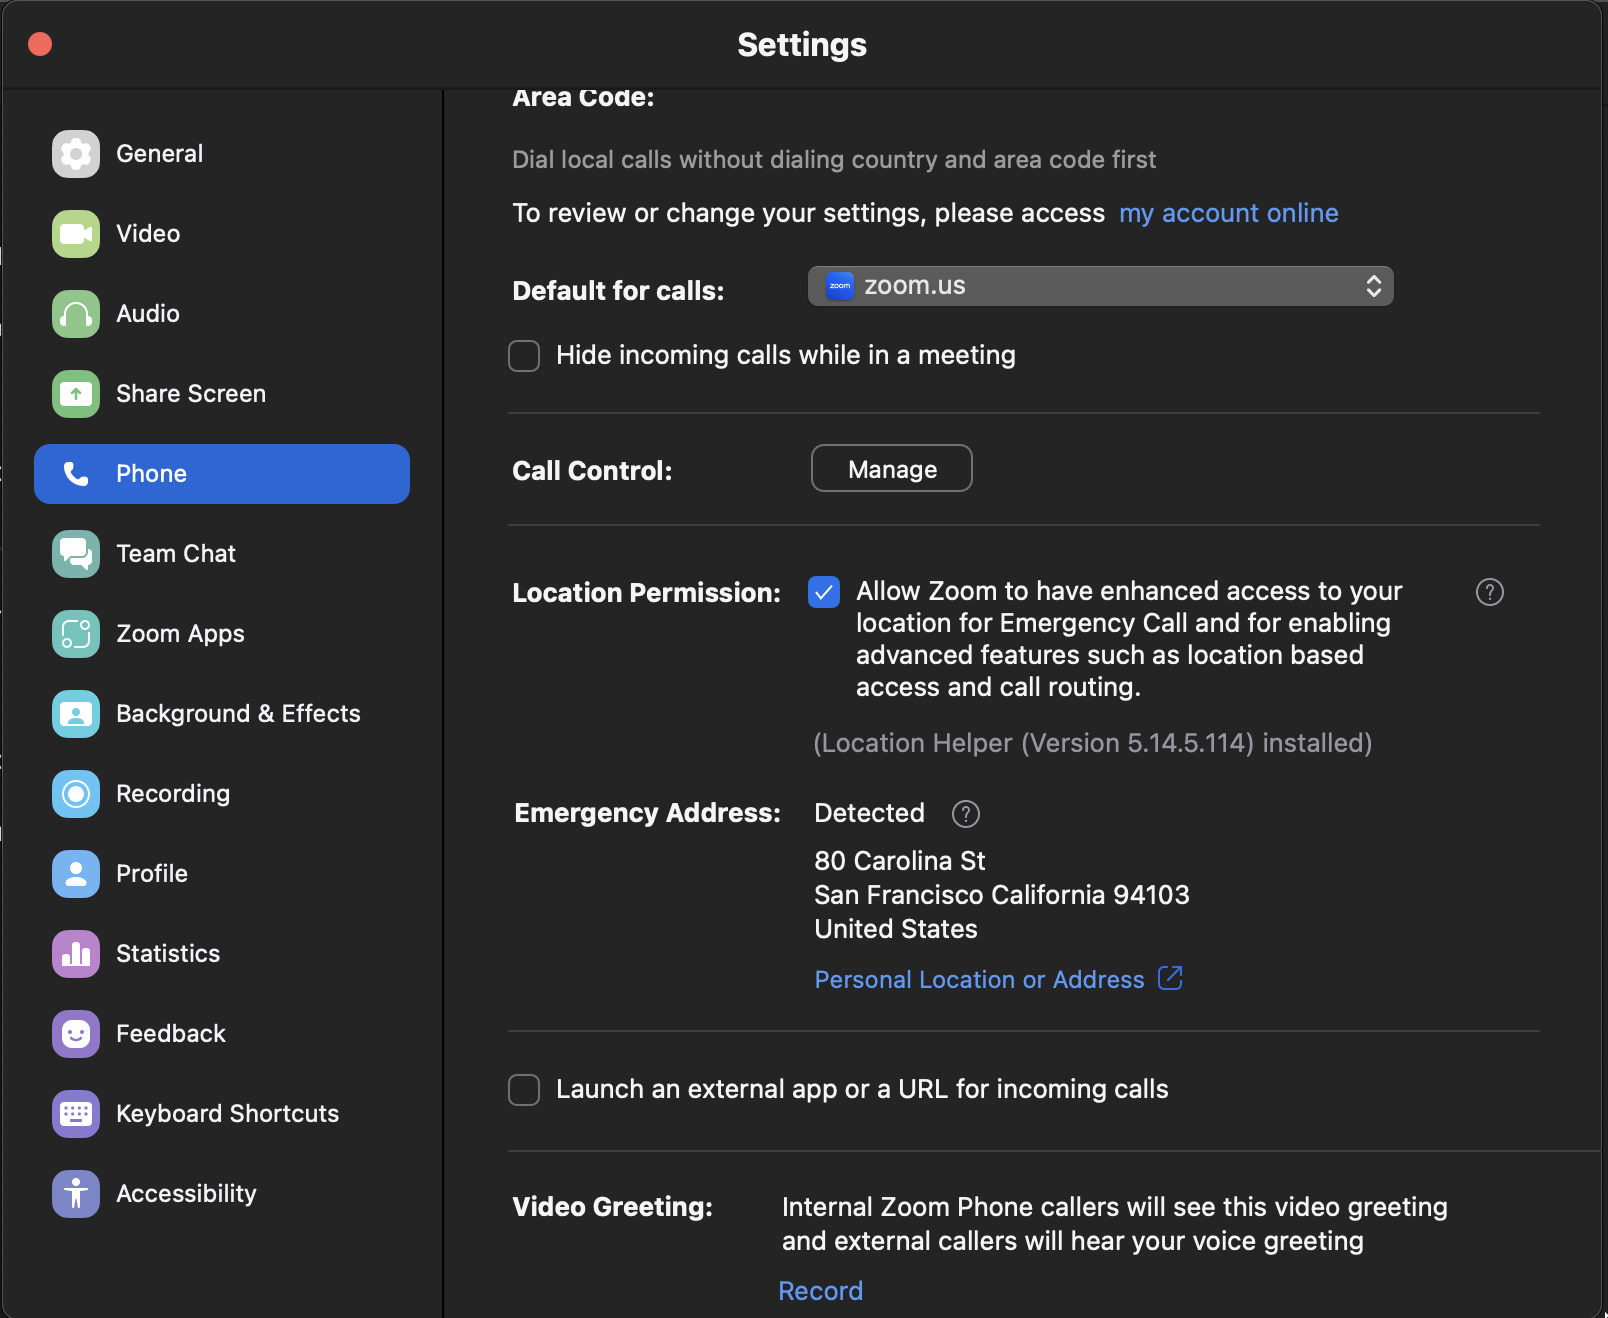Open Recording settings
This screenshot has height=1318, width=1608.
(x=222, y=794)
